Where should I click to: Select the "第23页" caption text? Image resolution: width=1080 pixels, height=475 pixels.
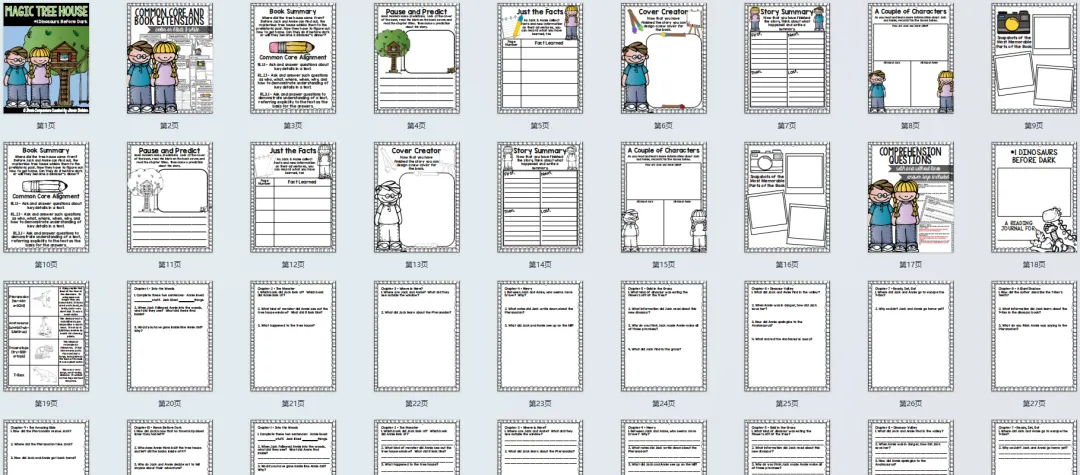pos(540,403)
